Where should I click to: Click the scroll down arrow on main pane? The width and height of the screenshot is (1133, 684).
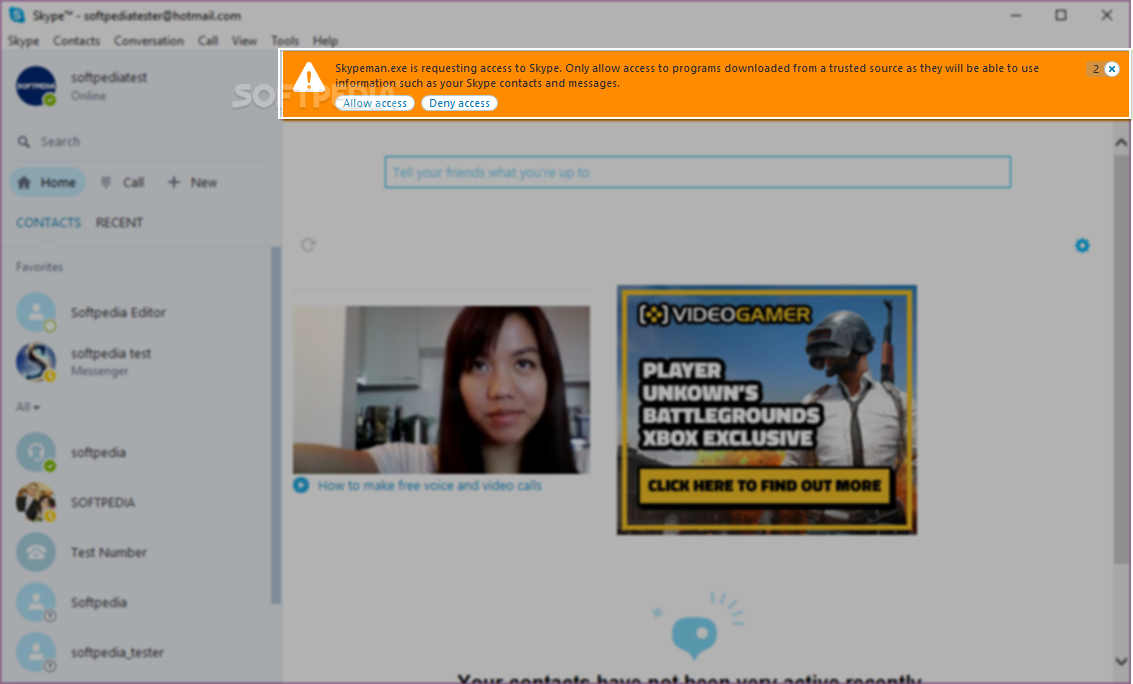pyautogui.click(x=1121, y=661)
